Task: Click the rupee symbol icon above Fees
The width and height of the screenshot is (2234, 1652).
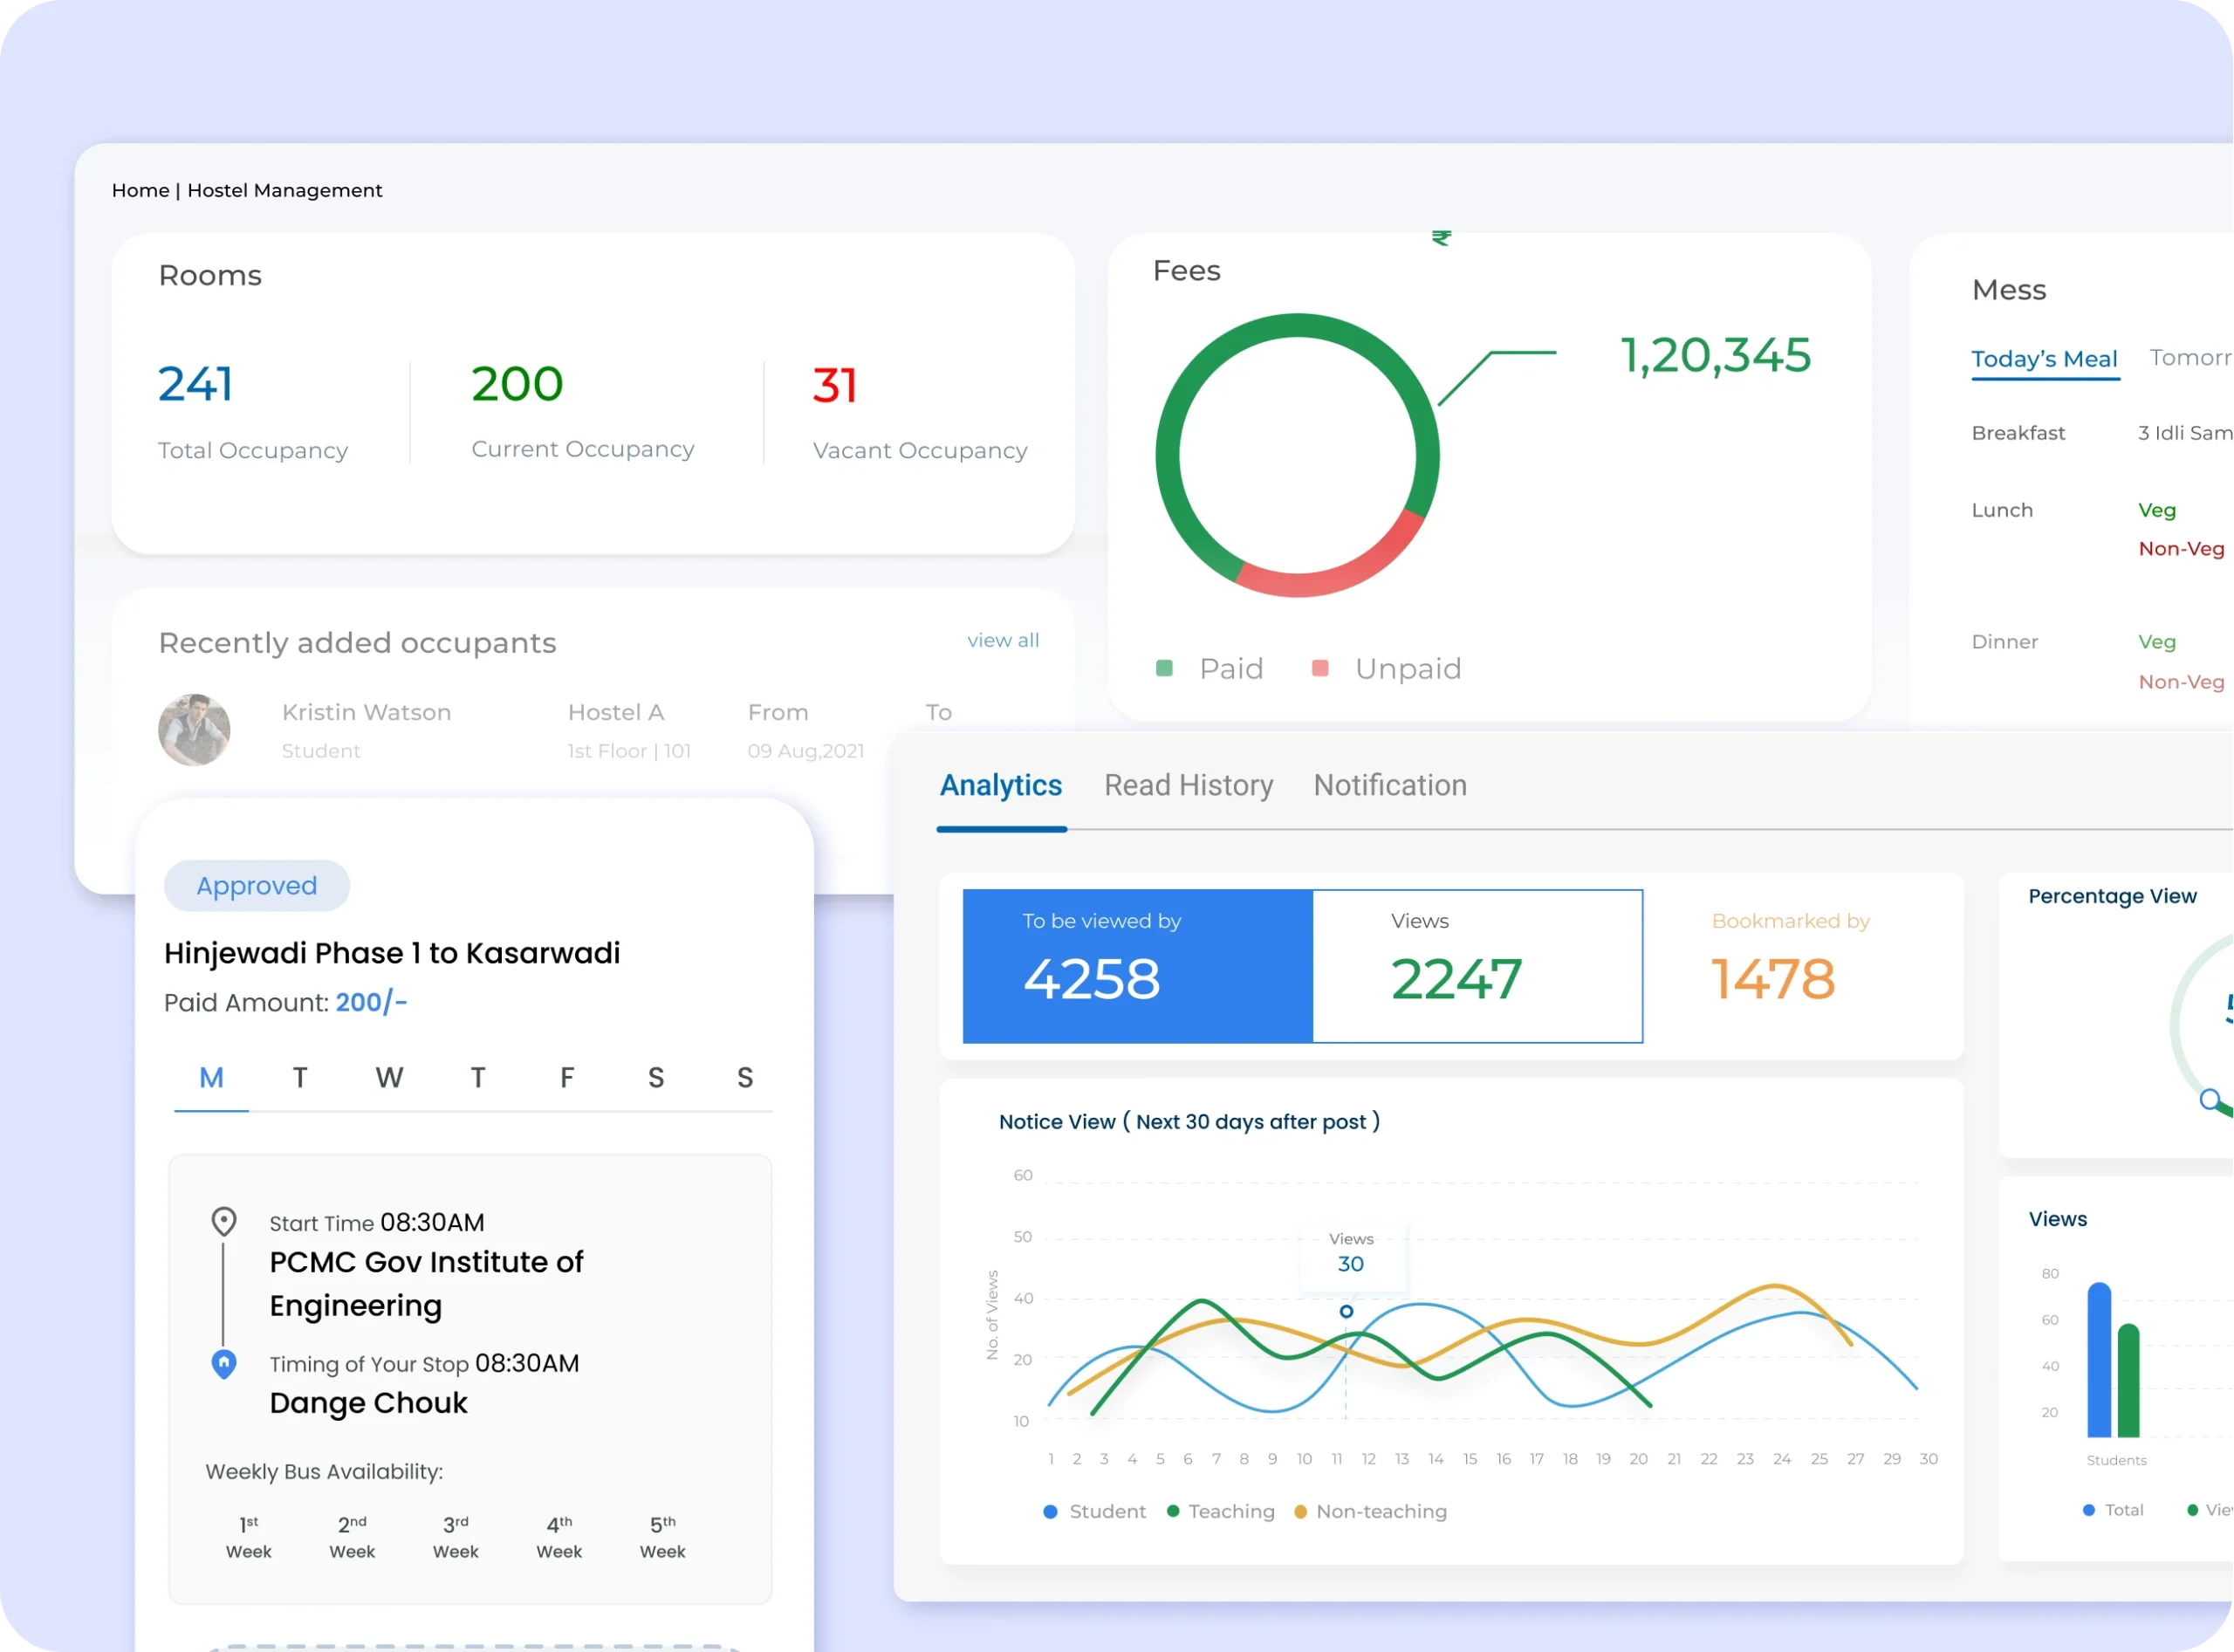Action: (x=1441, y=238)
